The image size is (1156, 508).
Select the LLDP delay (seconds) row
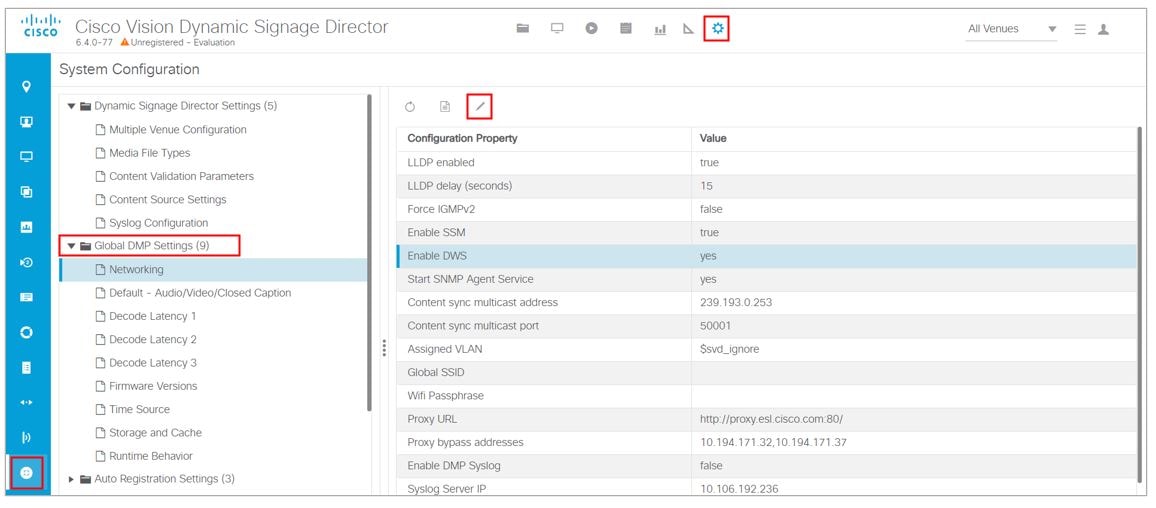pyautogui.click(x=767, y=186)
